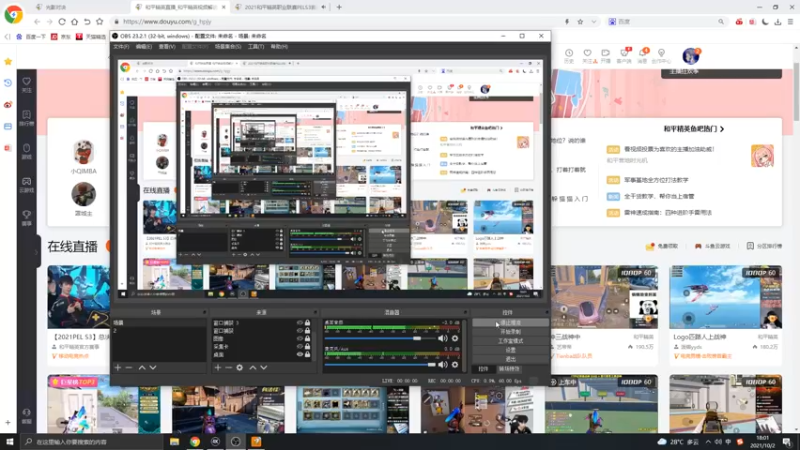This screenshot has width=800, height=450.
Task: Click the taskbar search box
Action: tap(92, 441)
